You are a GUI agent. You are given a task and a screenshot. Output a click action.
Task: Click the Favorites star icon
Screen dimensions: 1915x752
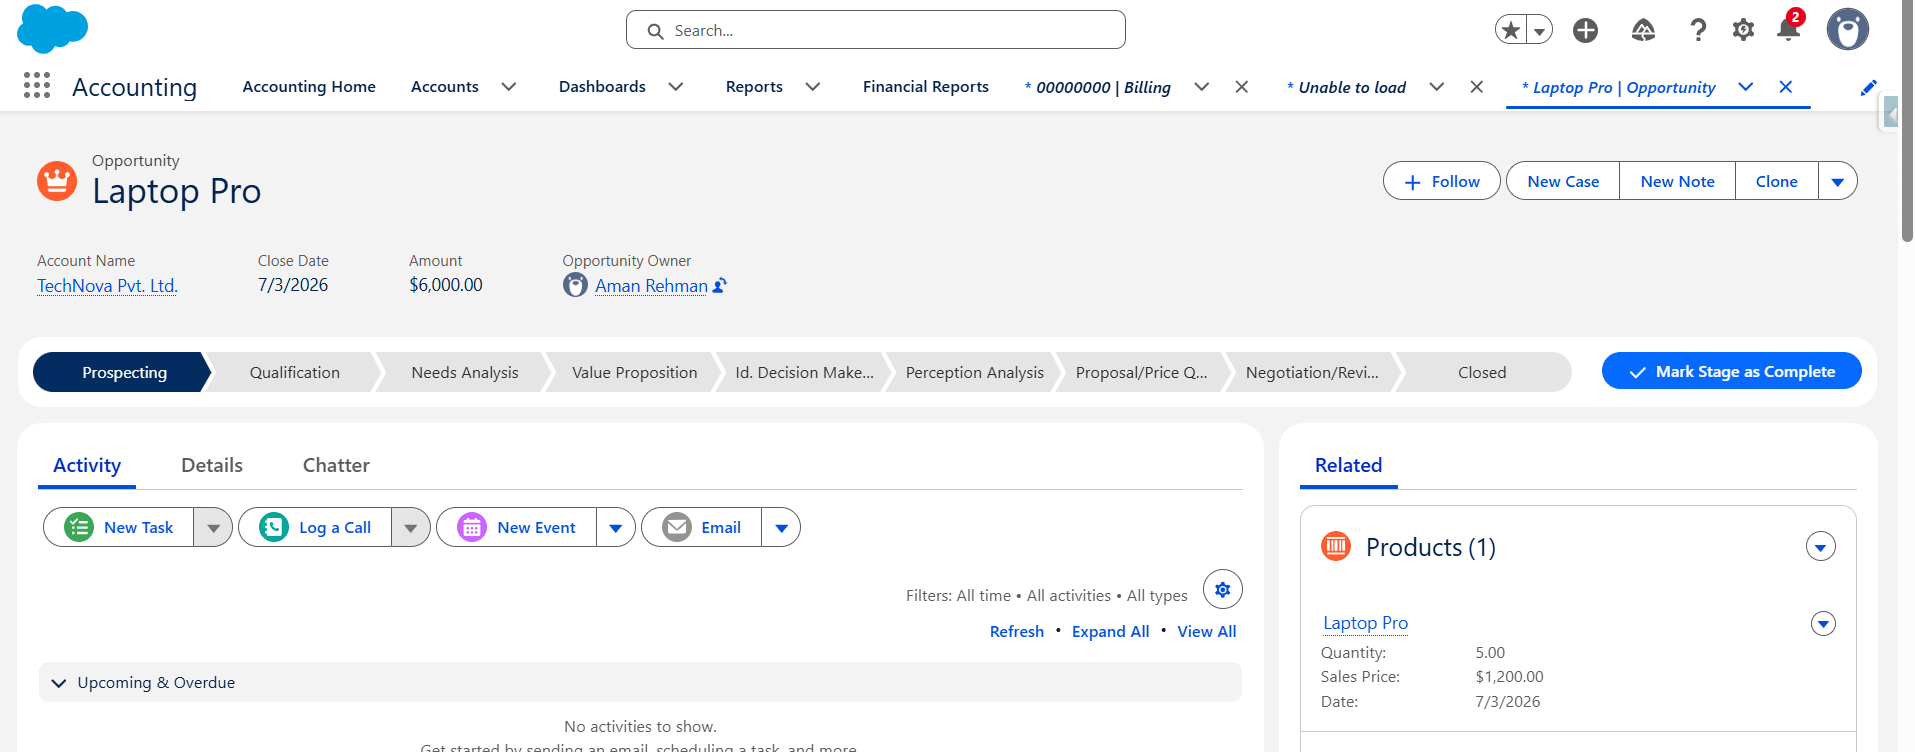pos(1511,30)
